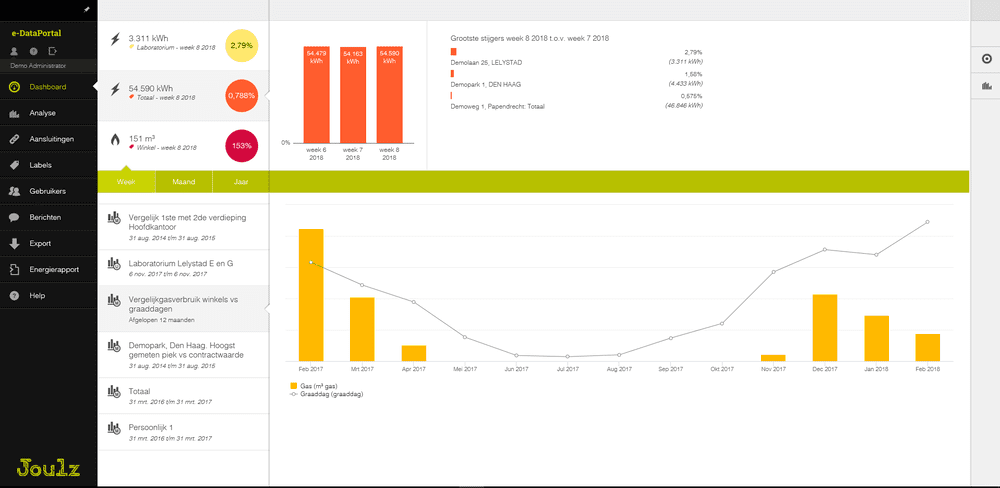Select the Maand period tab

coord(183,182)
